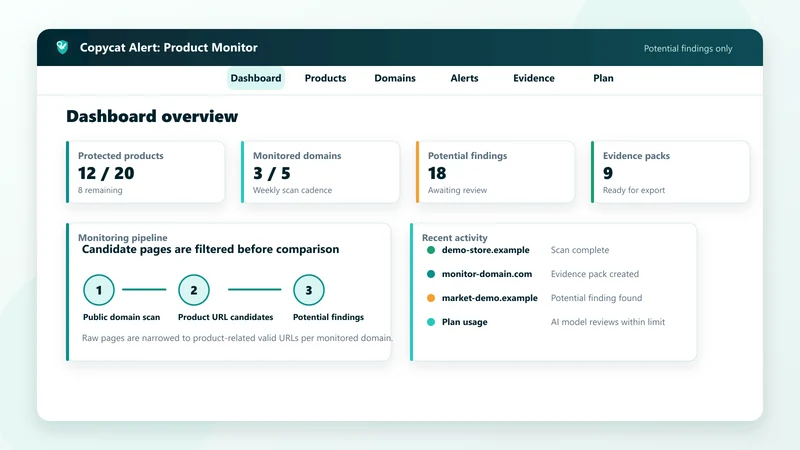Open the Evidence packs card

click(670, 172)
